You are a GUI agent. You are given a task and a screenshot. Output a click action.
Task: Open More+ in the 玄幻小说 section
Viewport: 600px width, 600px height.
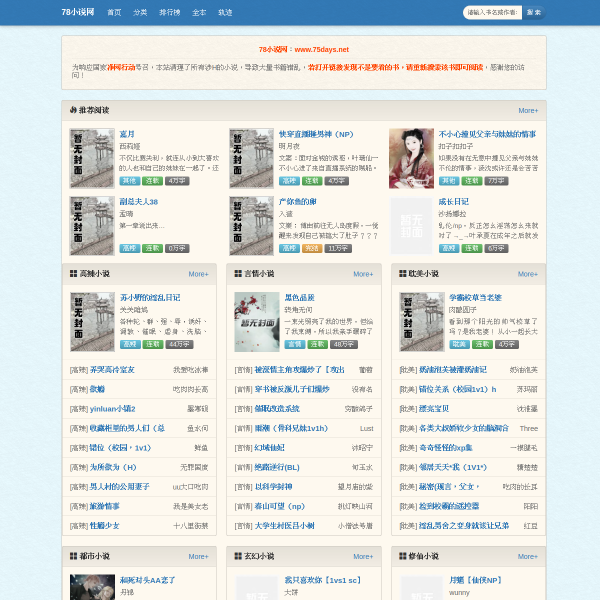tap(363, 556)
